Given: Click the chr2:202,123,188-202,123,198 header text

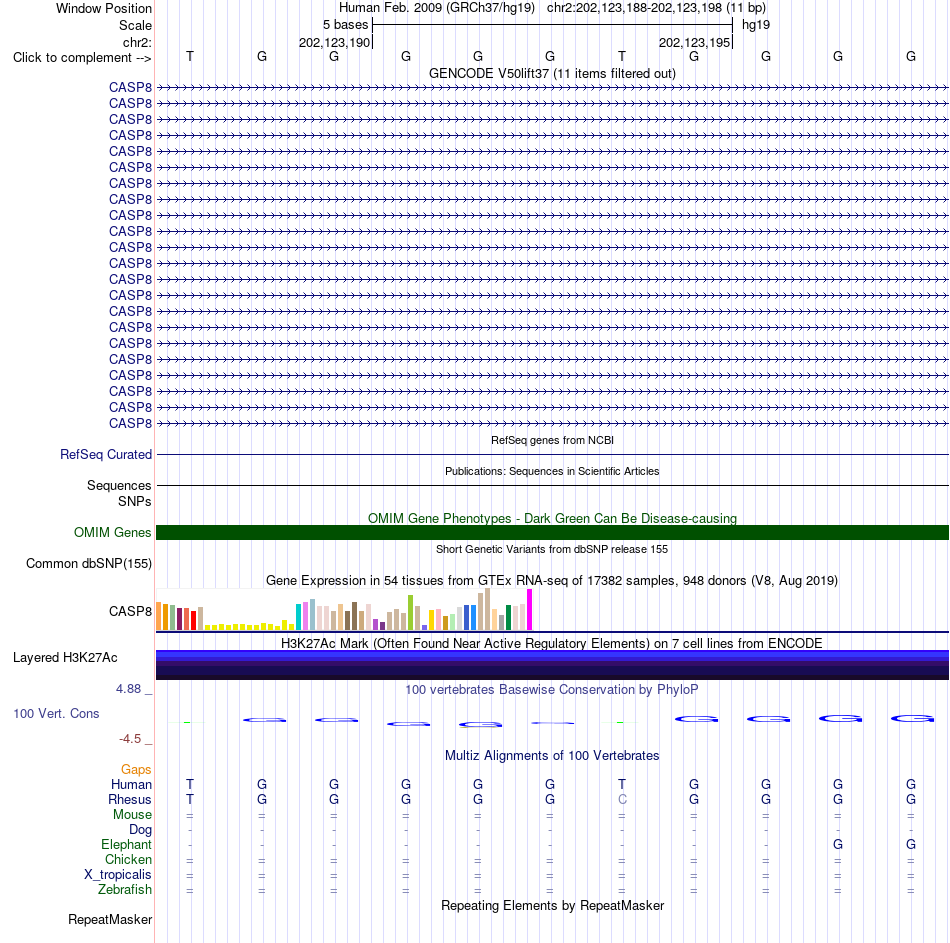Looking at the screenshot, I should point(656,8).
